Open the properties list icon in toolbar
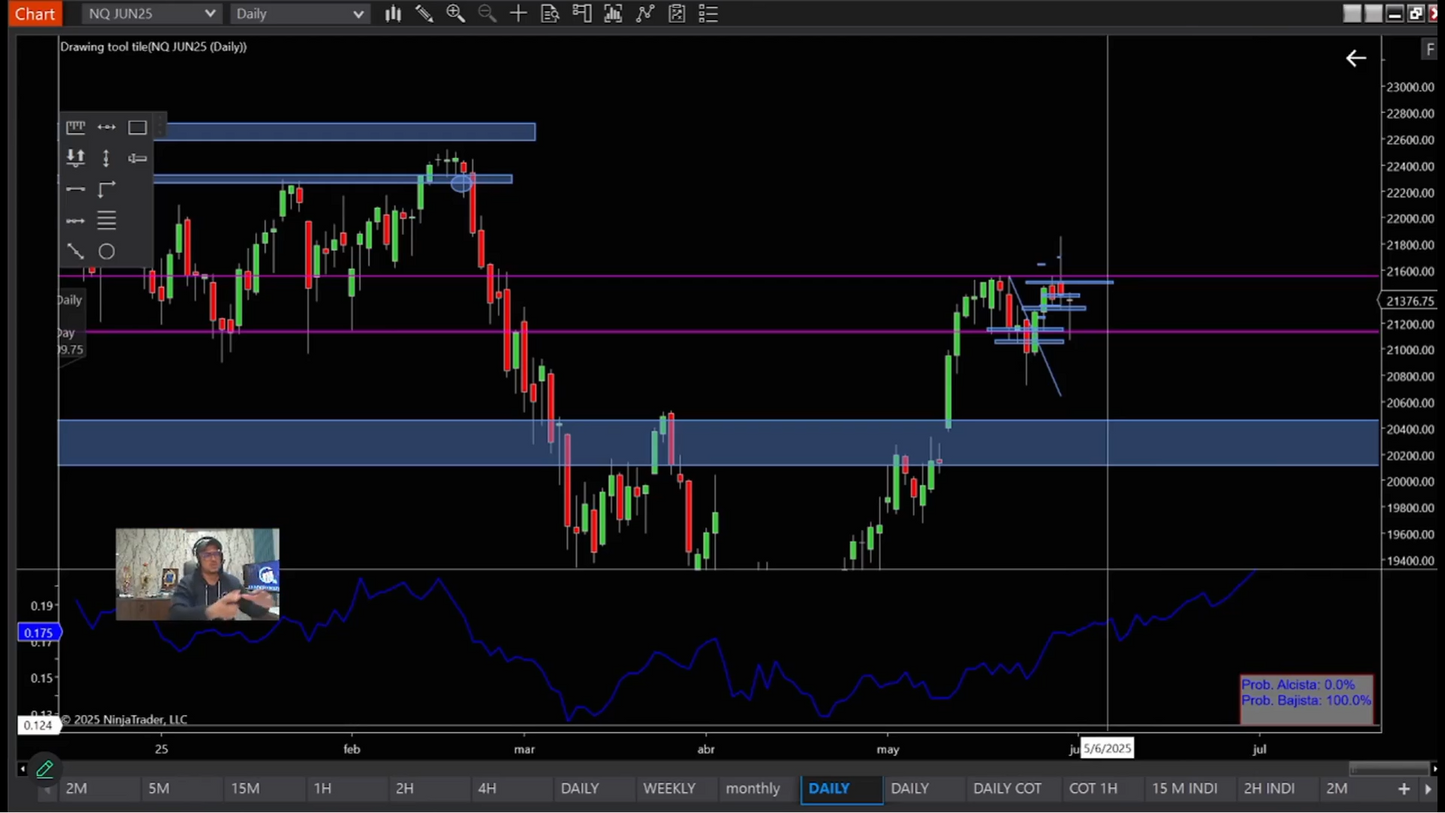Image resolution: width=1445 pixels, height=813 pixels. tap(708, 13)
